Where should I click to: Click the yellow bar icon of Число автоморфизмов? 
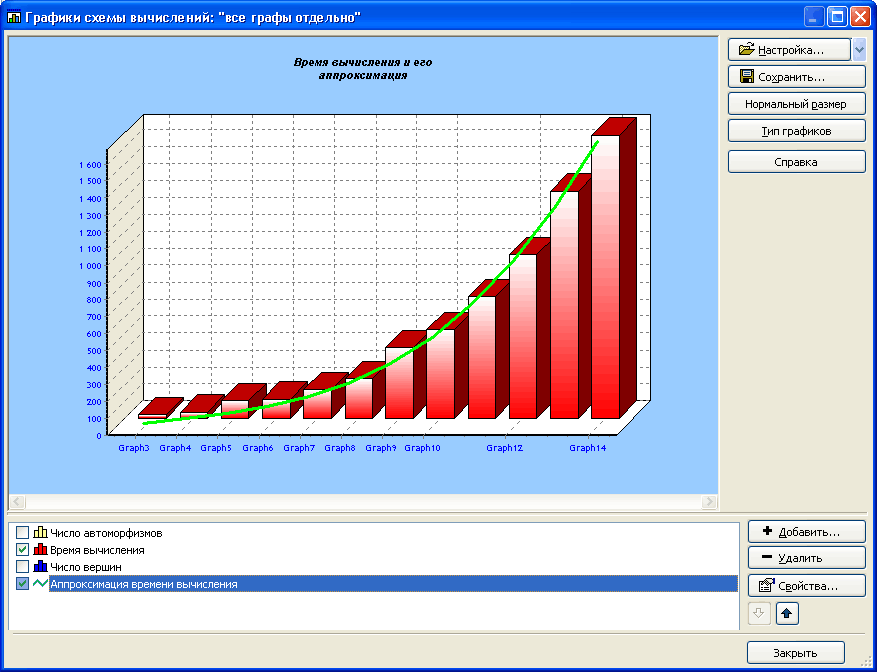coord(40,532)
